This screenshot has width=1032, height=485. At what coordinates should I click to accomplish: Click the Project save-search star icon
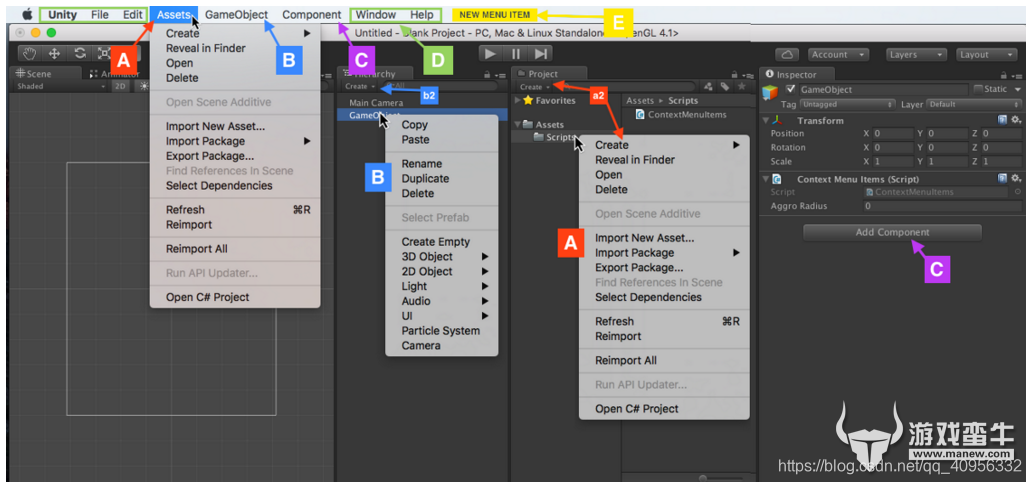741,86
